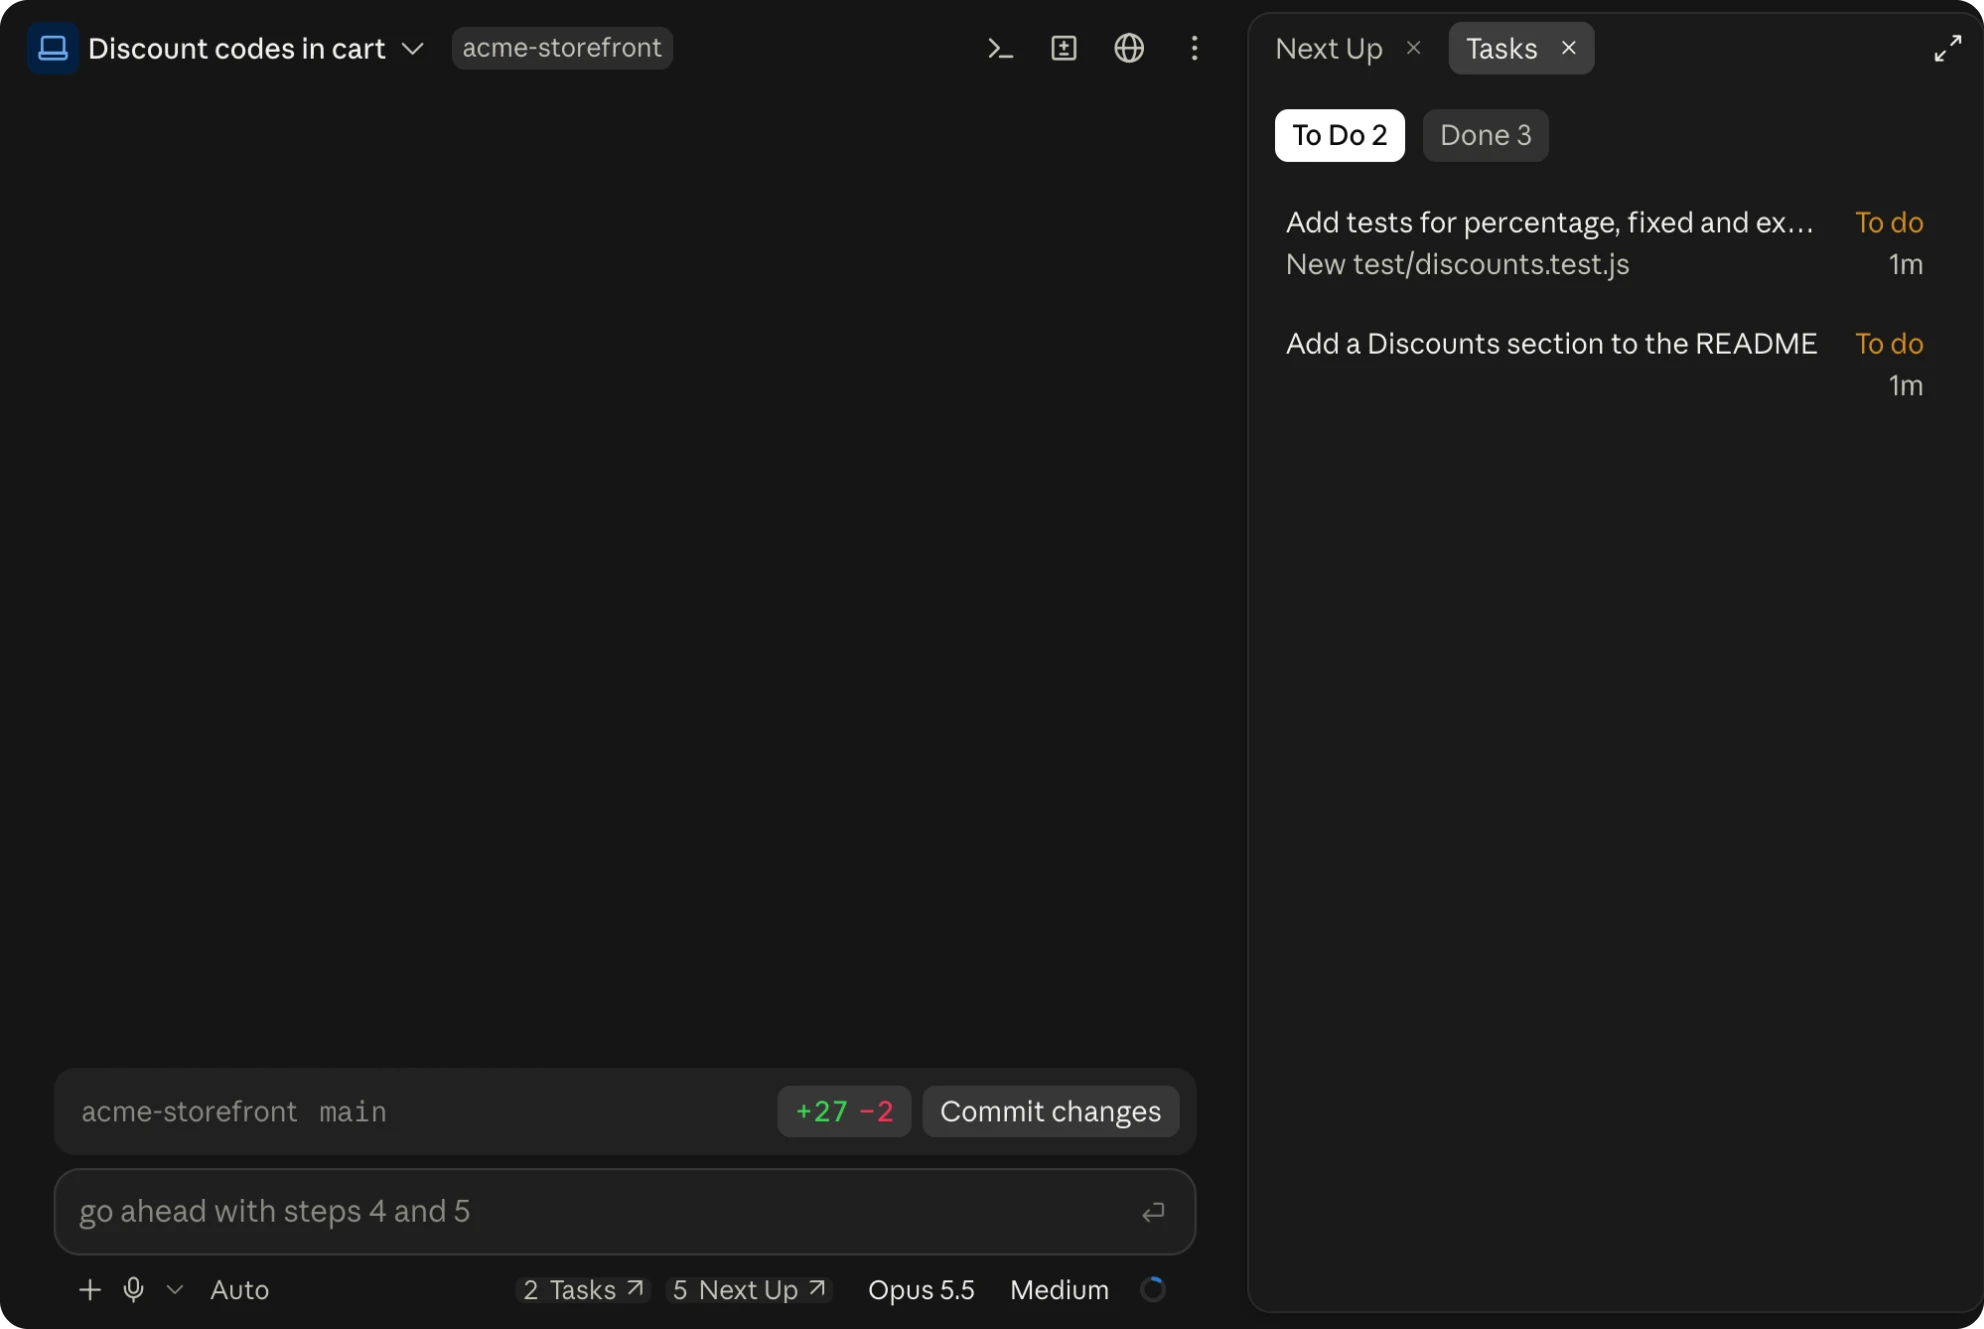Show the To Do 2 filter

click(x=1339, y=135)
